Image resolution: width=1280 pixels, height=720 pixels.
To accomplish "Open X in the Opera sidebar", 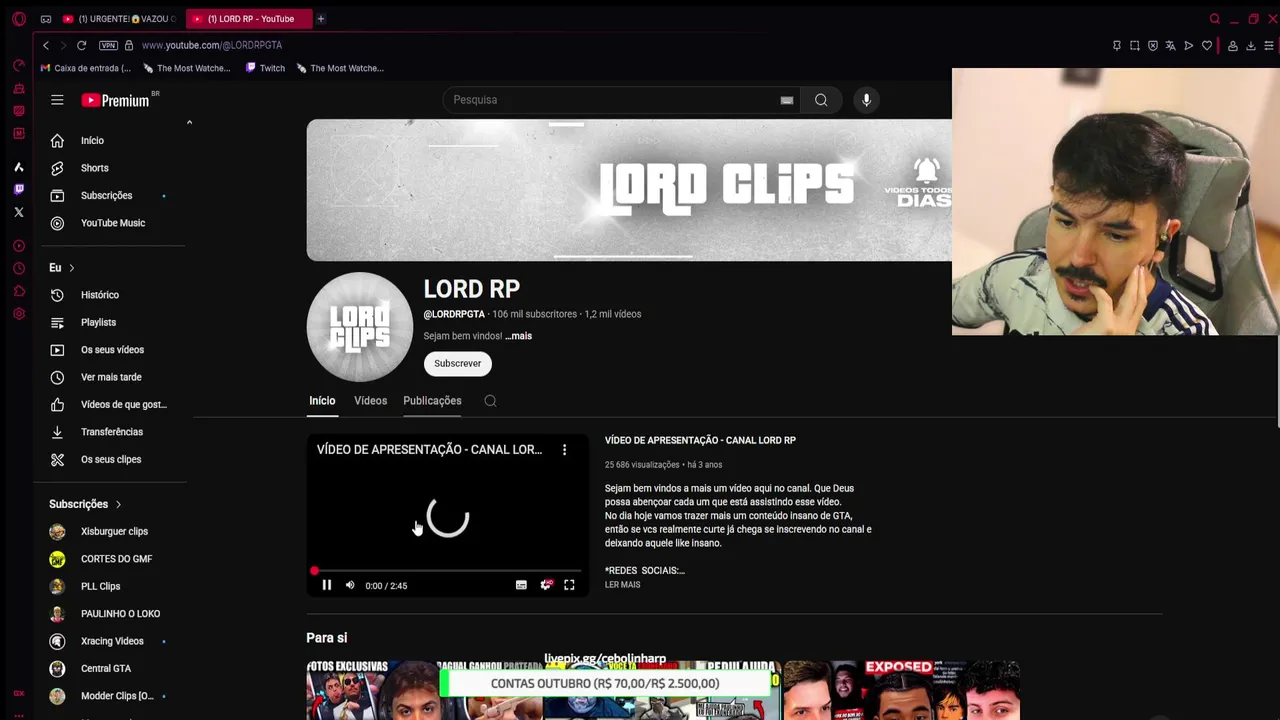I will point(18,212).
